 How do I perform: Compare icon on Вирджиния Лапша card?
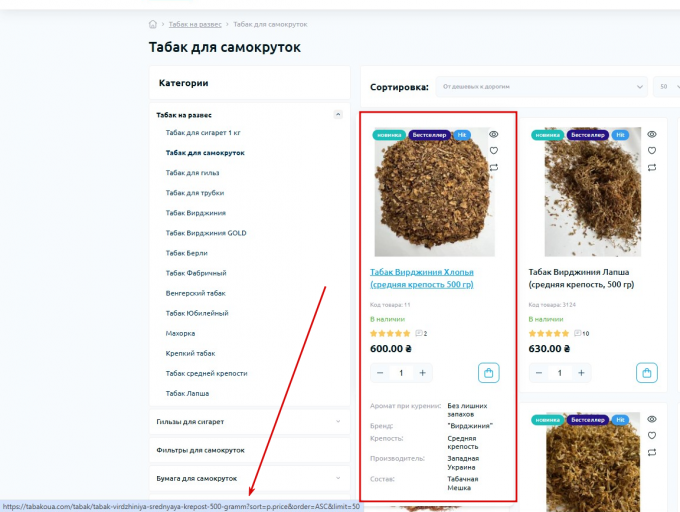(652, 167)
